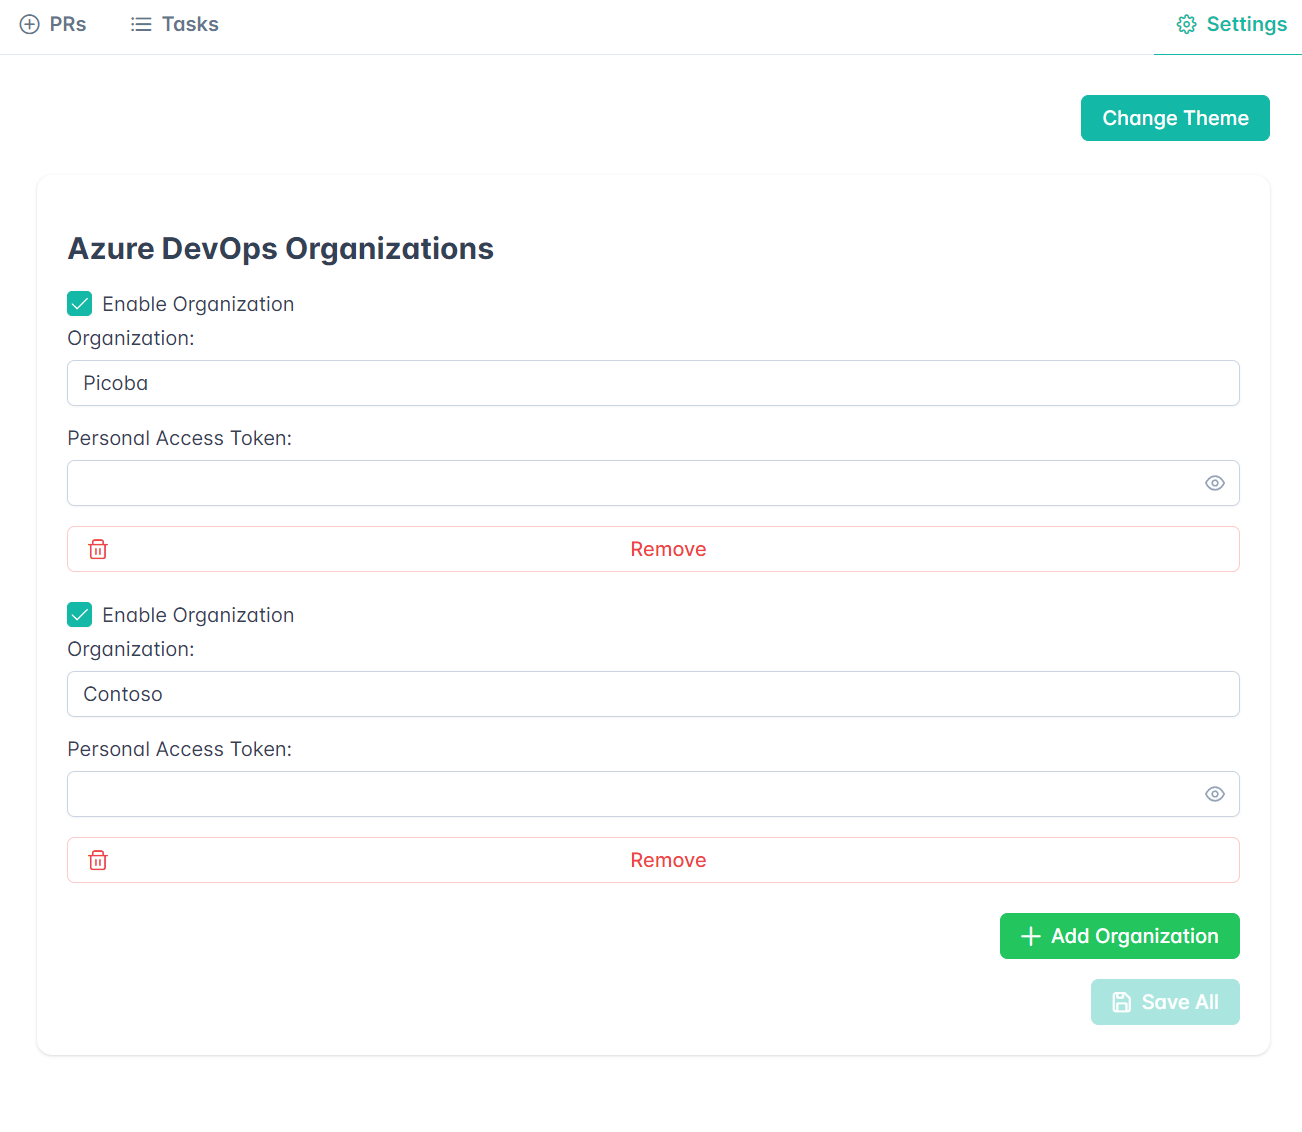Select the Personal Access Token field for Contoso
The image size is (1302, 1132).
[630, 794]
